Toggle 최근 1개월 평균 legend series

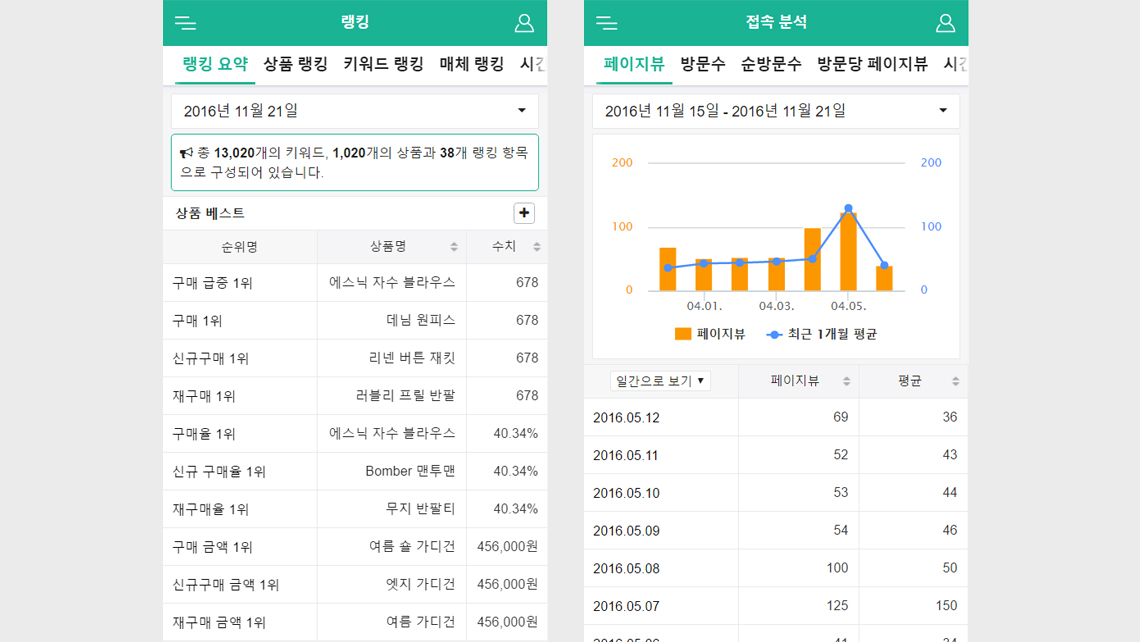822,334
